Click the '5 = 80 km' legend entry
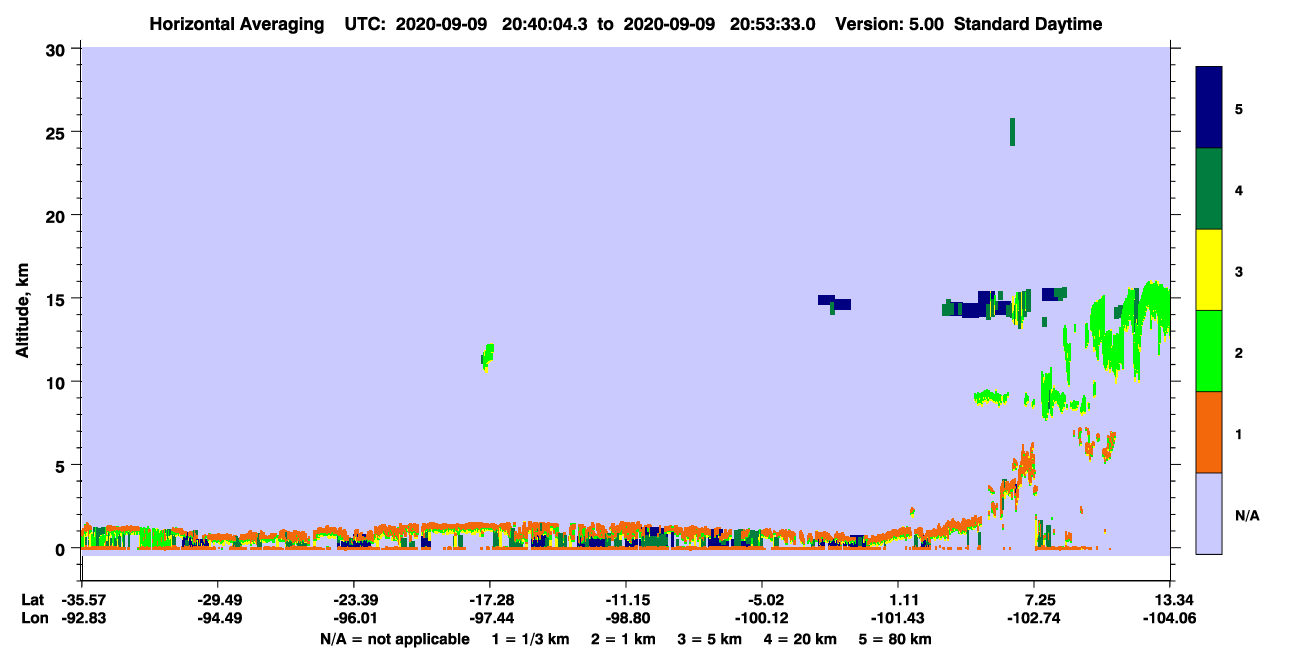The image size is (1300, 667). click(897, 639)
